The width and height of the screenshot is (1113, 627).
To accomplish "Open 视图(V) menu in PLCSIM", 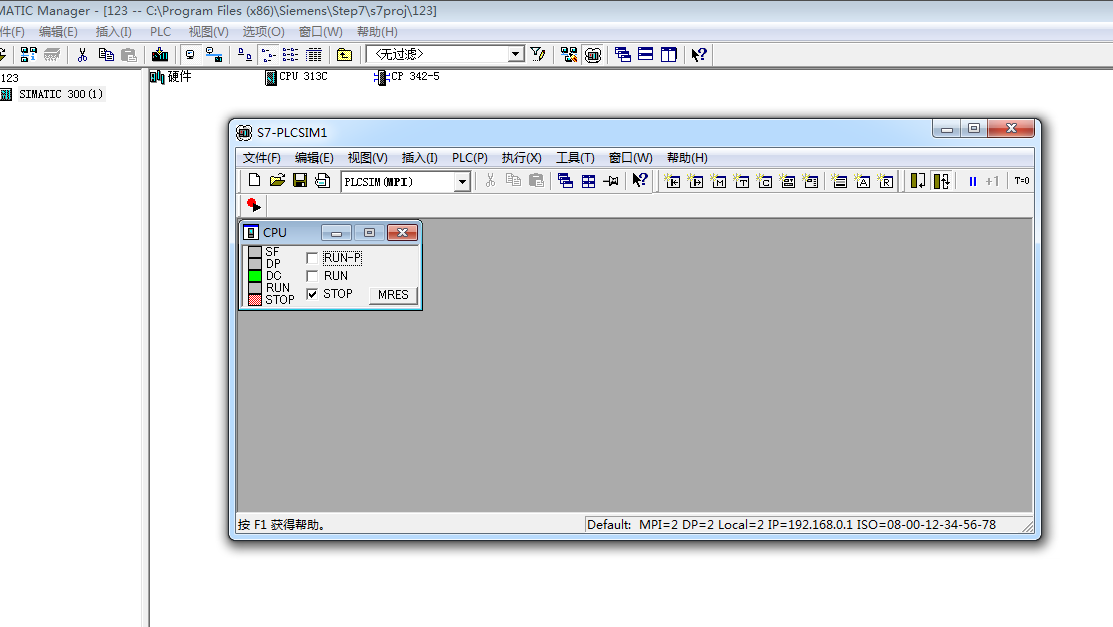I will point(367,158).
